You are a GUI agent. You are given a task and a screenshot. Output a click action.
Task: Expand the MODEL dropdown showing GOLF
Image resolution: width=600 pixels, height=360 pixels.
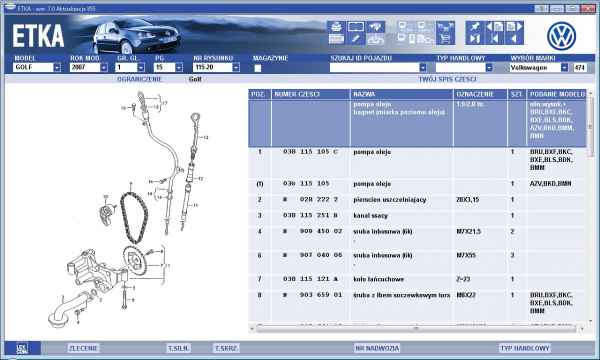point(57,67)
